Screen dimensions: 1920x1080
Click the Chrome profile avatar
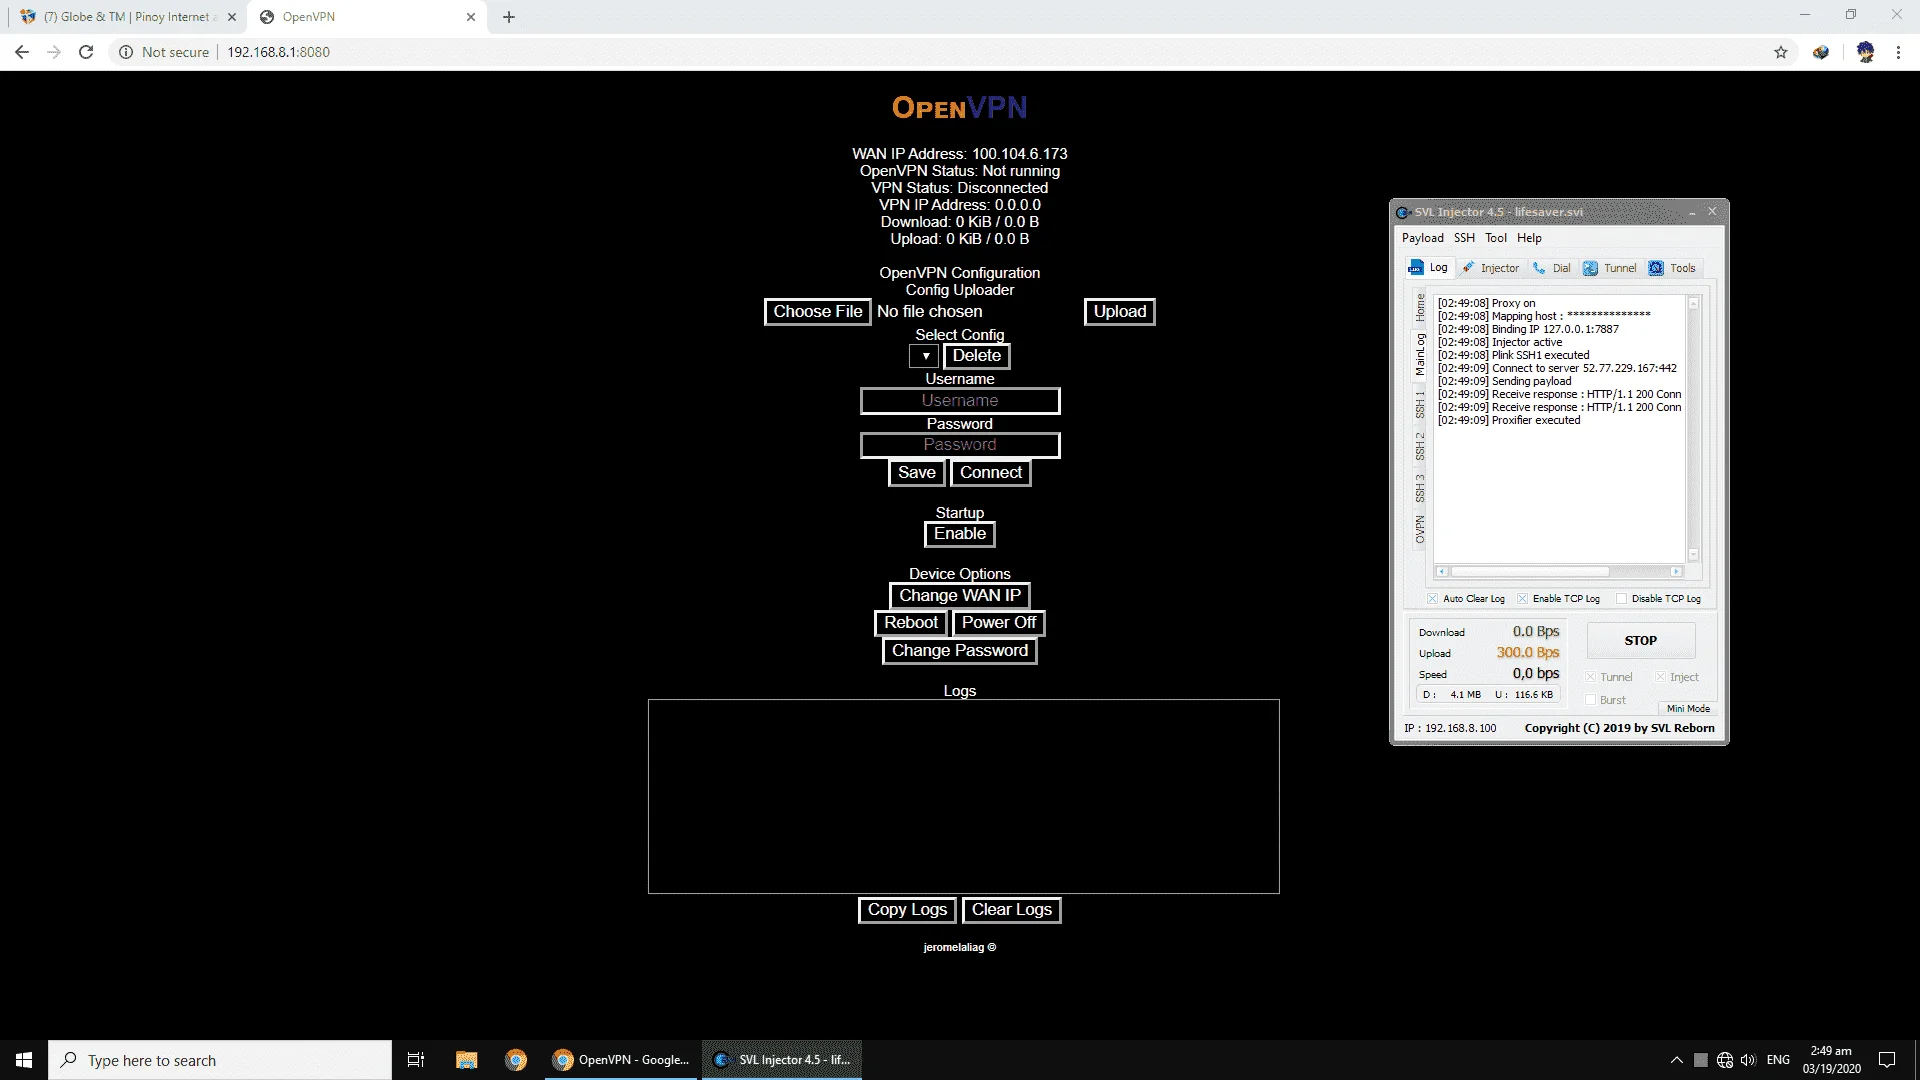(x=1865, y=52)
